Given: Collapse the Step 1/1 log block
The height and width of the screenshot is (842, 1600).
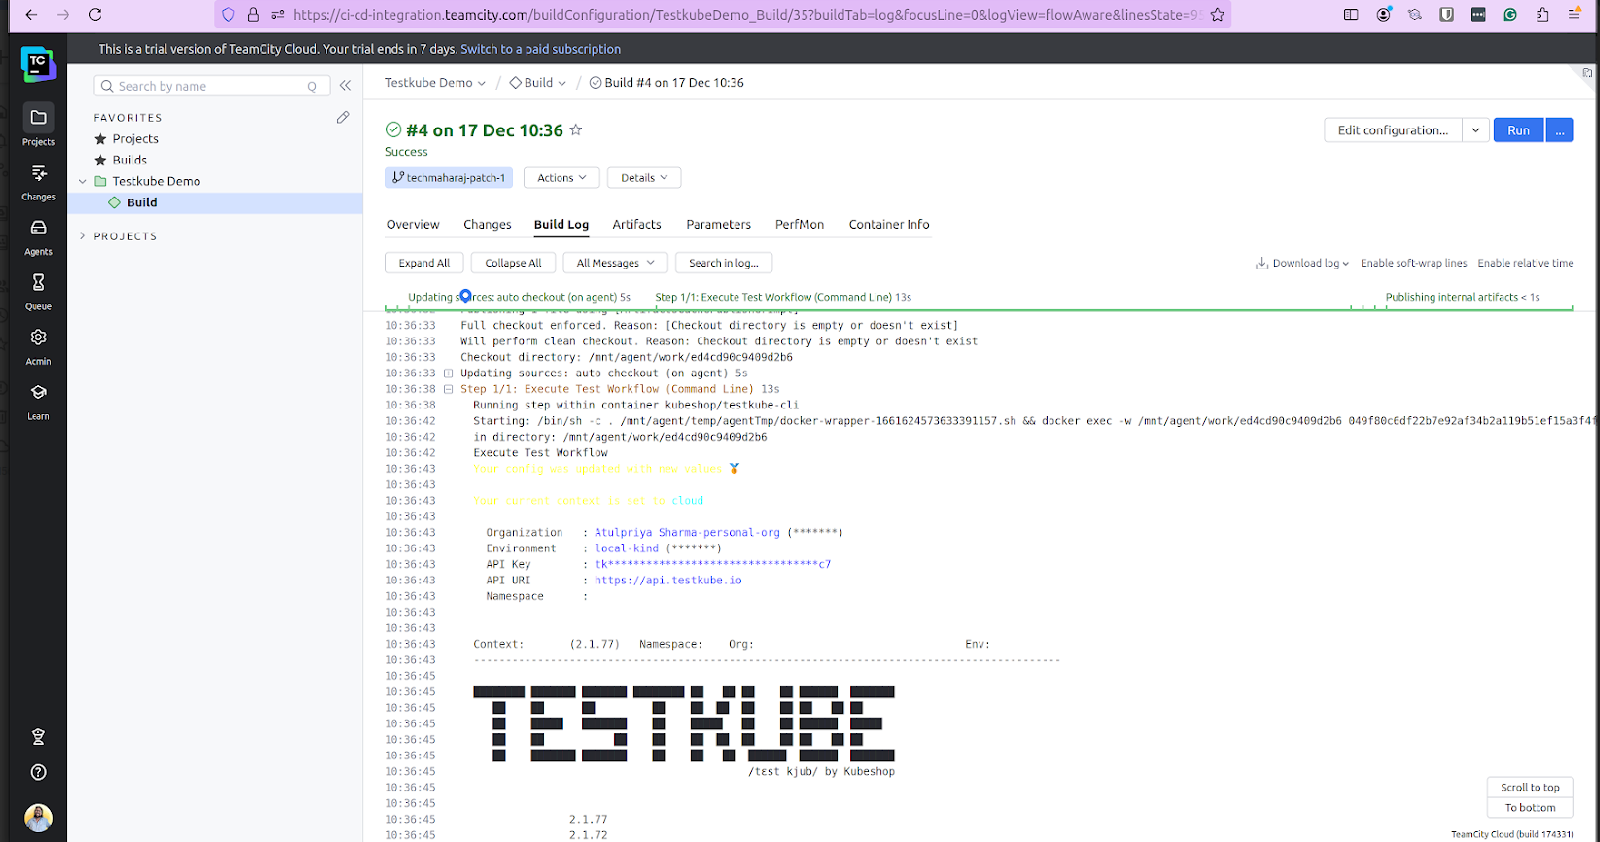Looking at the screenshot, I should pos(449,389).
